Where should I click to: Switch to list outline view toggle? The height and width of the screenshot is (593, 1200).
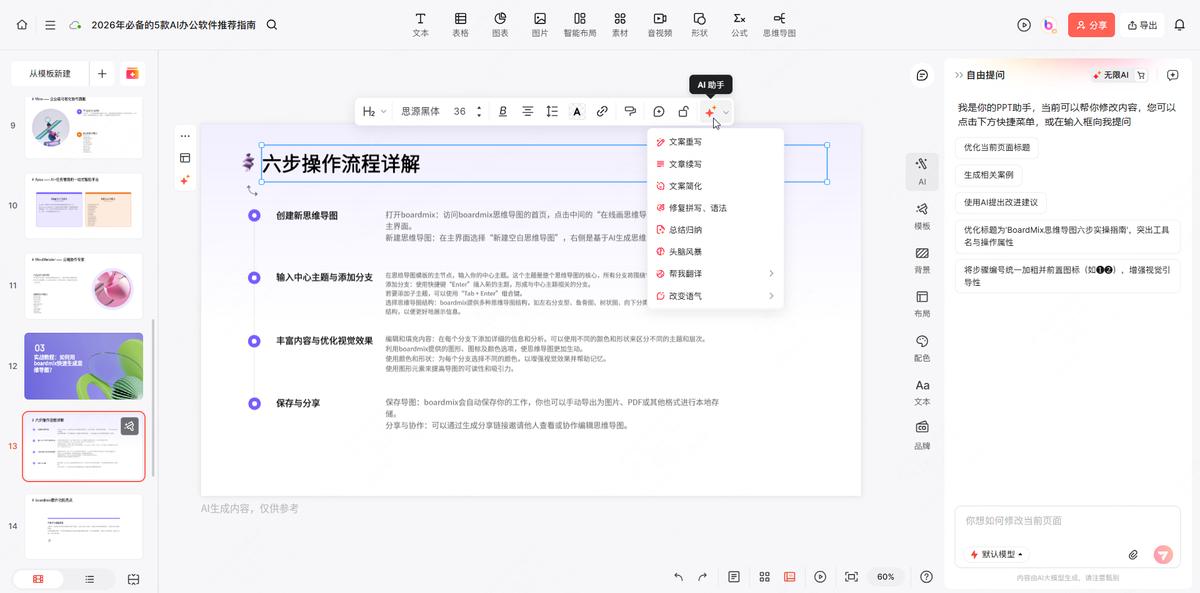tap(89, 579)
